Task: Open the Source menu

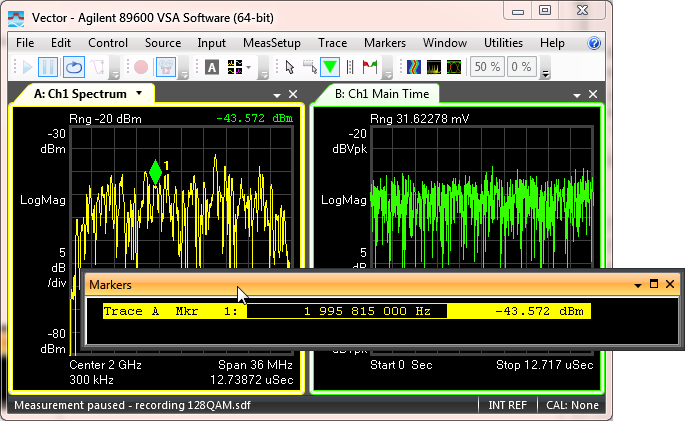Action: [x=163, y=43]
